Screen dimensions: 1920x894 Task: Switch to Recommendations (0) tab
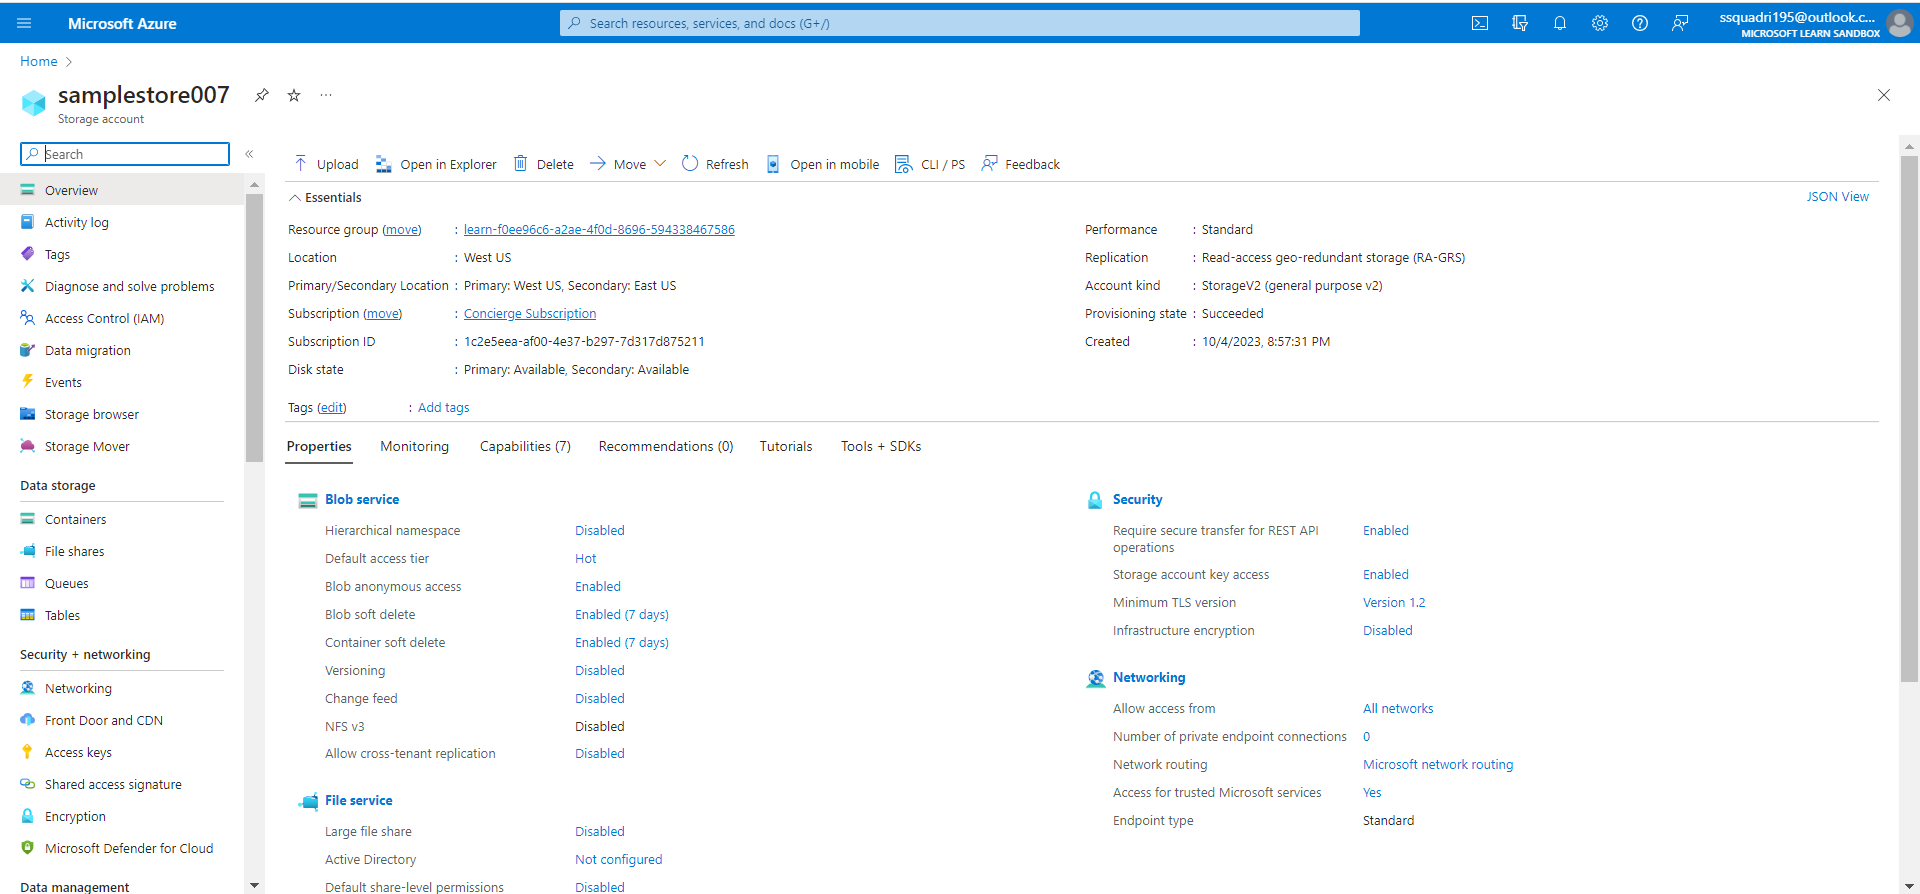666,446
